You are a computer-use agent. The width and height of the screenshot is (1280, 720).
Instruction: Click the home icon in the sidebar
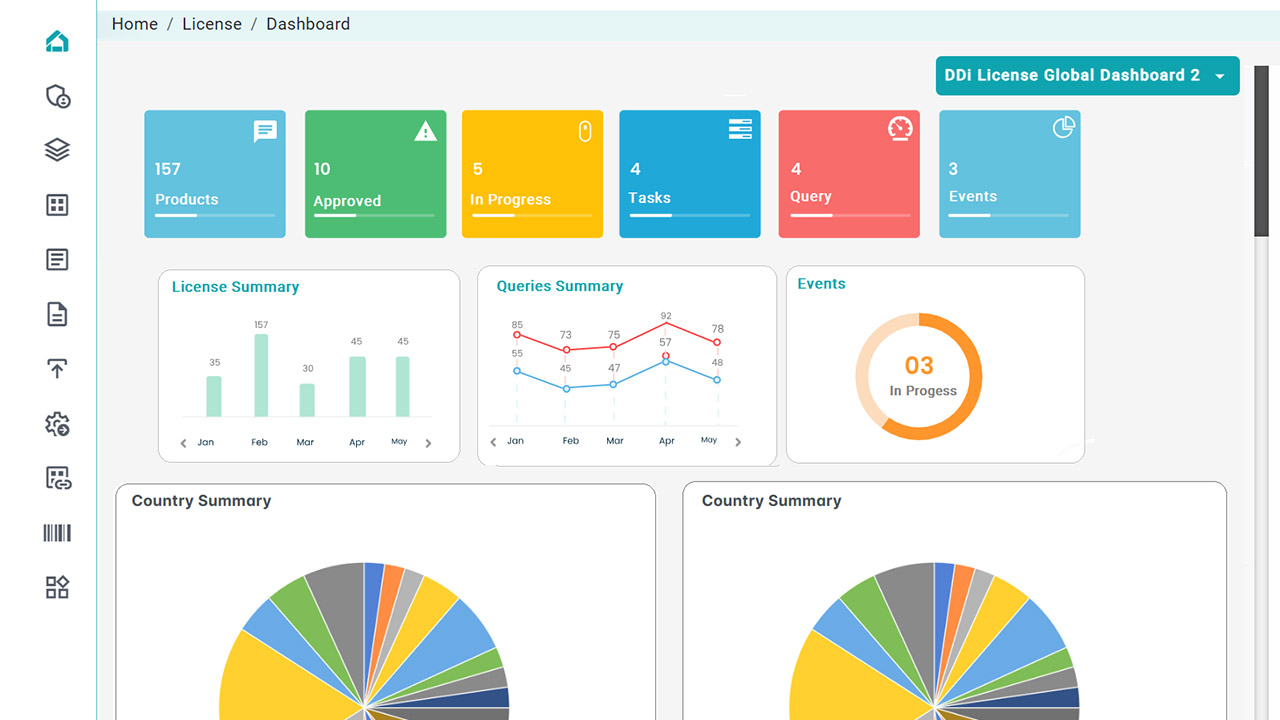click(57, 42)
